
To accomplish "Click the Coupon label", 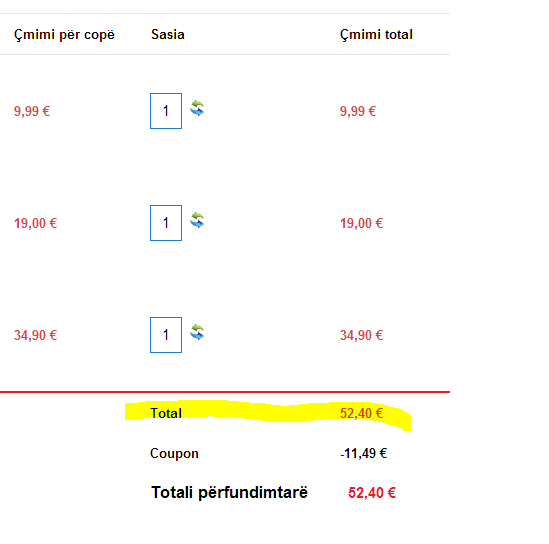I will pyautogui.click(x=174, y=454).
